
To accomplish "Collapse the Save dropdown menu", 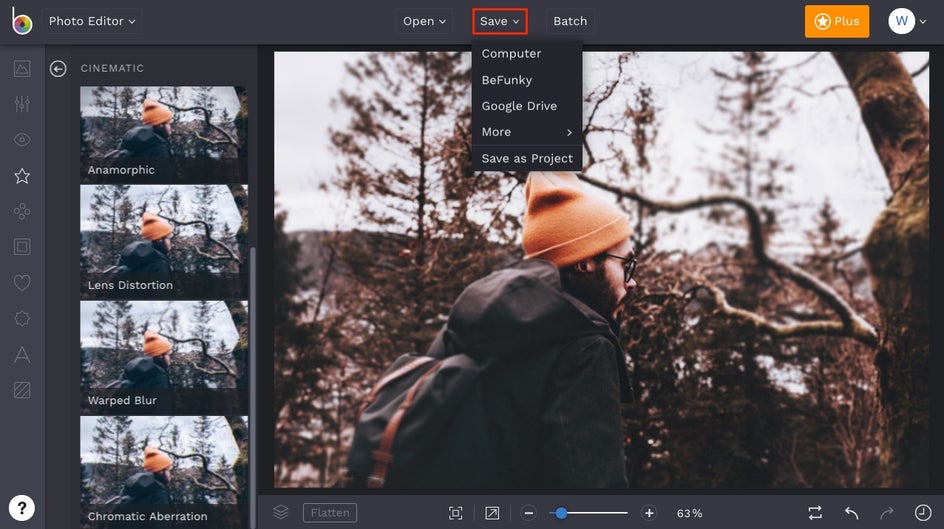I will point(500,21).
